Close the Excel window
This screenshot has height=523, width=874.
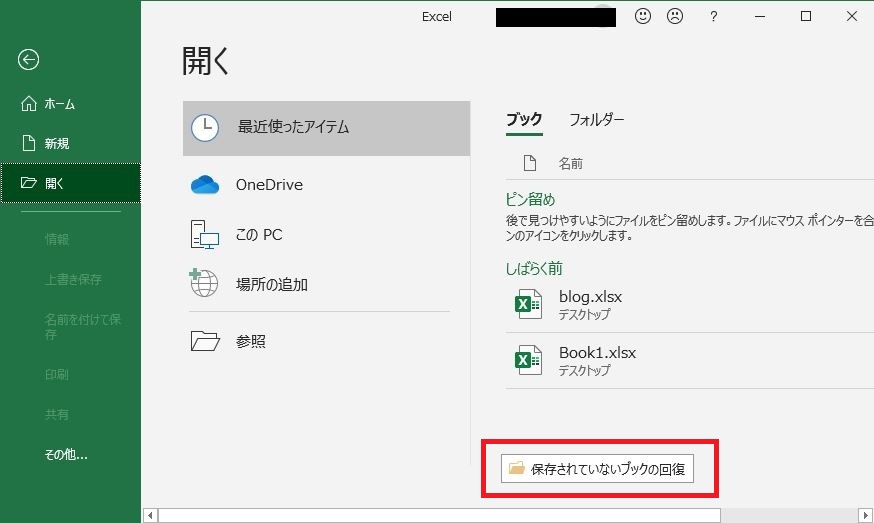click(x=852, y=16)
